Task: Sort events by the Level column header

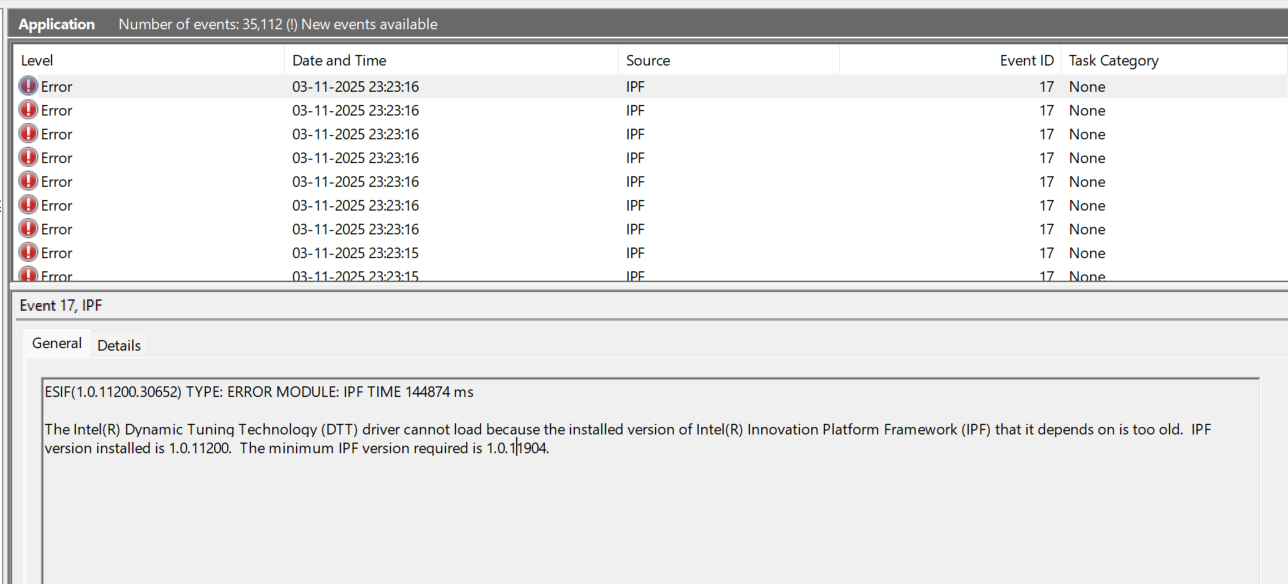Action: 149,60
